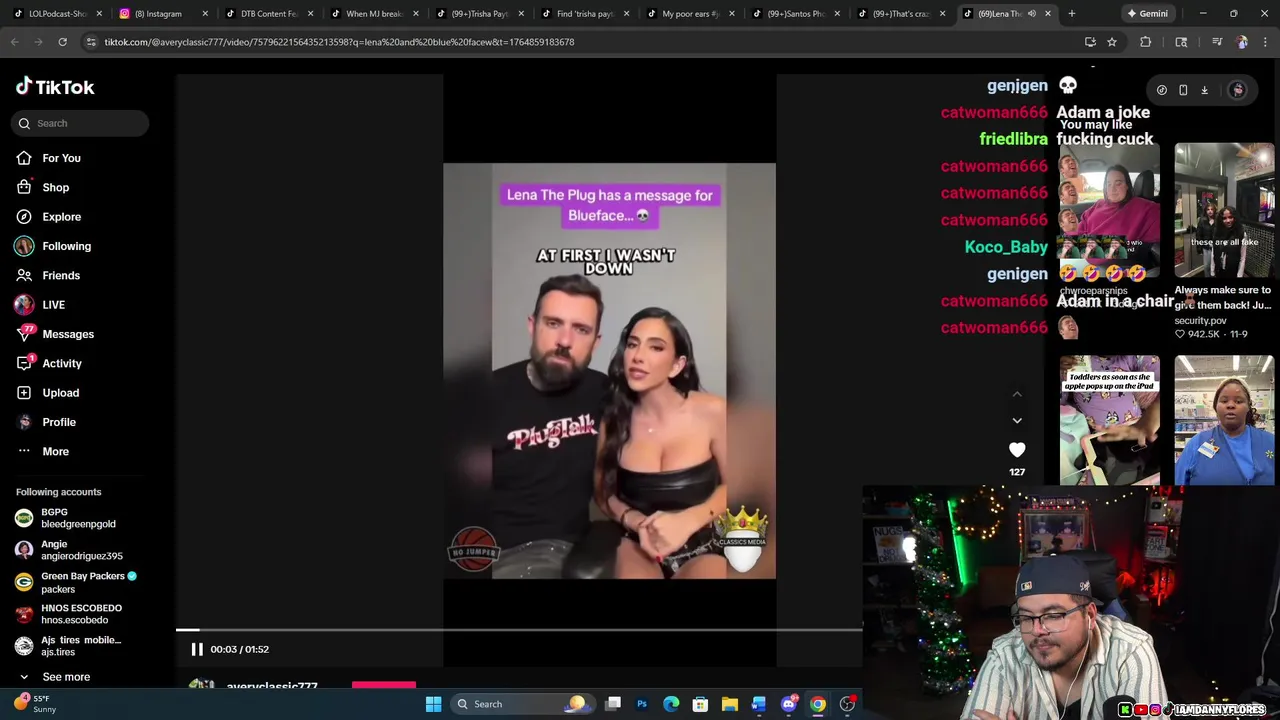
Task: Open the TikTok coins icon in floating toolbar
Action: (1162, 90)
